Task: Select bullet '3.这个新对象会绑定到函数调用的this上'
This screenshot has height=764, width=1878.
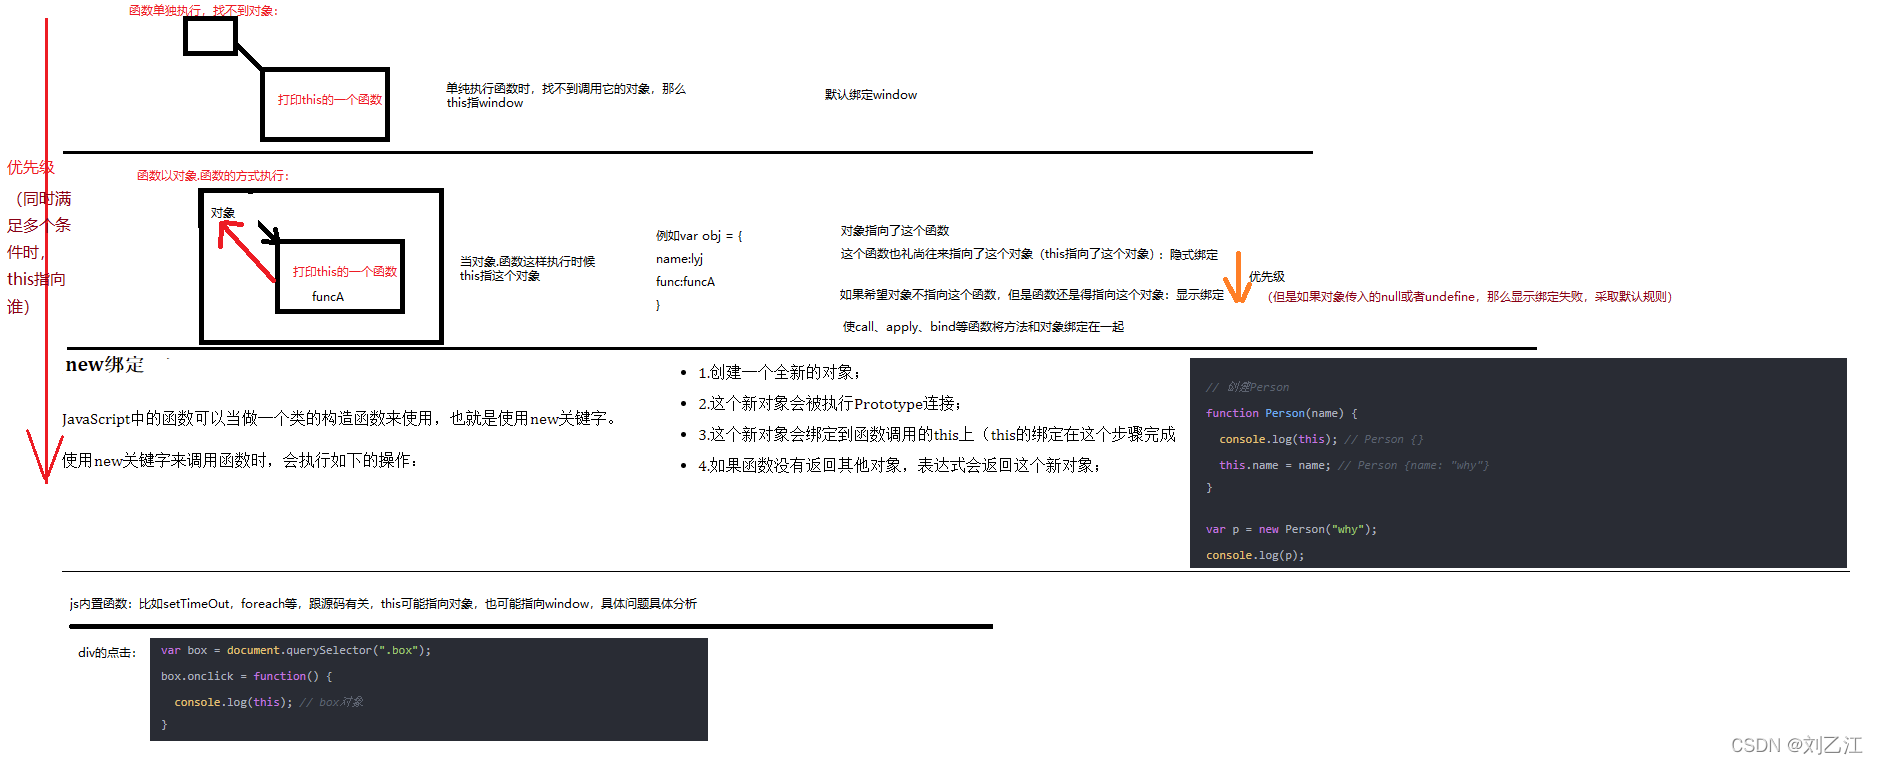Action: tap(937, 435)
